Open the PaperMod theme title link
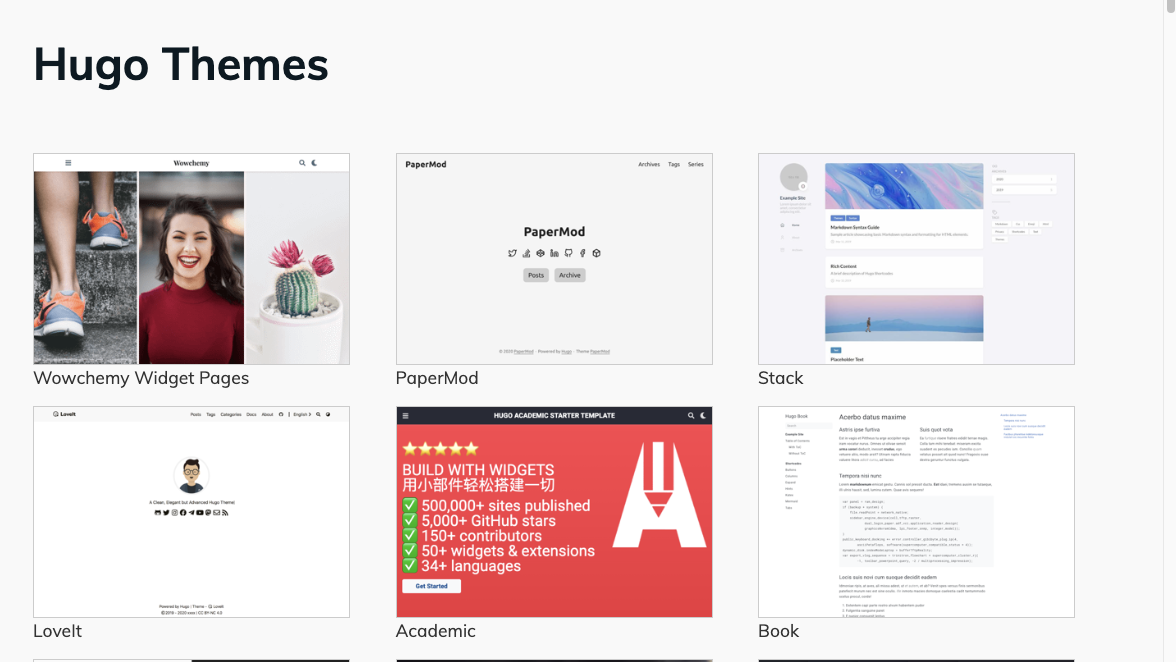1176x662 pixels. pos(437,378)
